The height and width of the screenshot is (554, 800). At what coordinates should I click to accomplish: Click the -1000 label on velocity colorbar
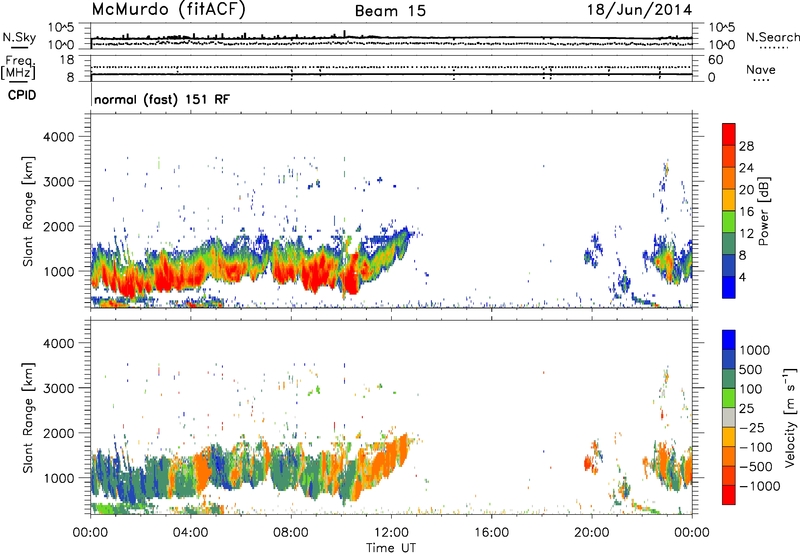click(760, 486)
